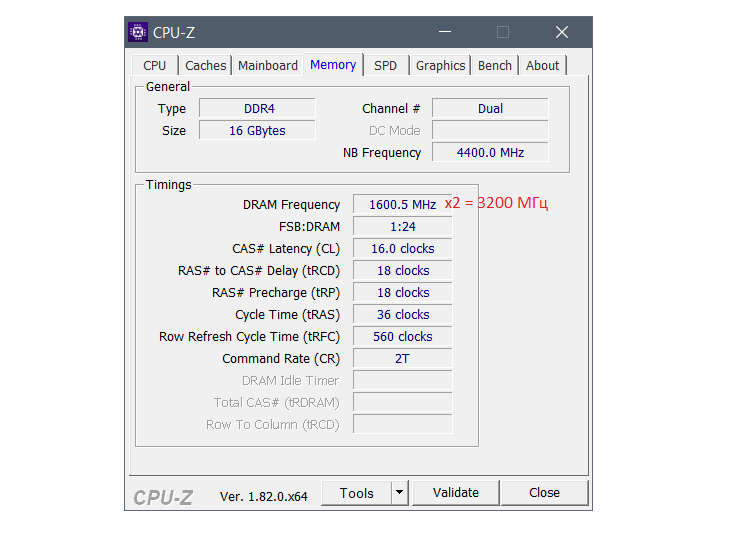The height and width of the screenshot is (536, 735).
Task: Select the 16 GBytes size value
Action: 257,130
